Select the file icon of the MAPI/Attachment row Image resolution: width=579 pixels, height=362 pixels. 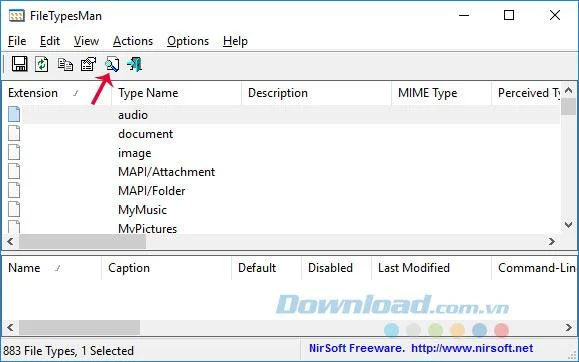click(14, 171)
